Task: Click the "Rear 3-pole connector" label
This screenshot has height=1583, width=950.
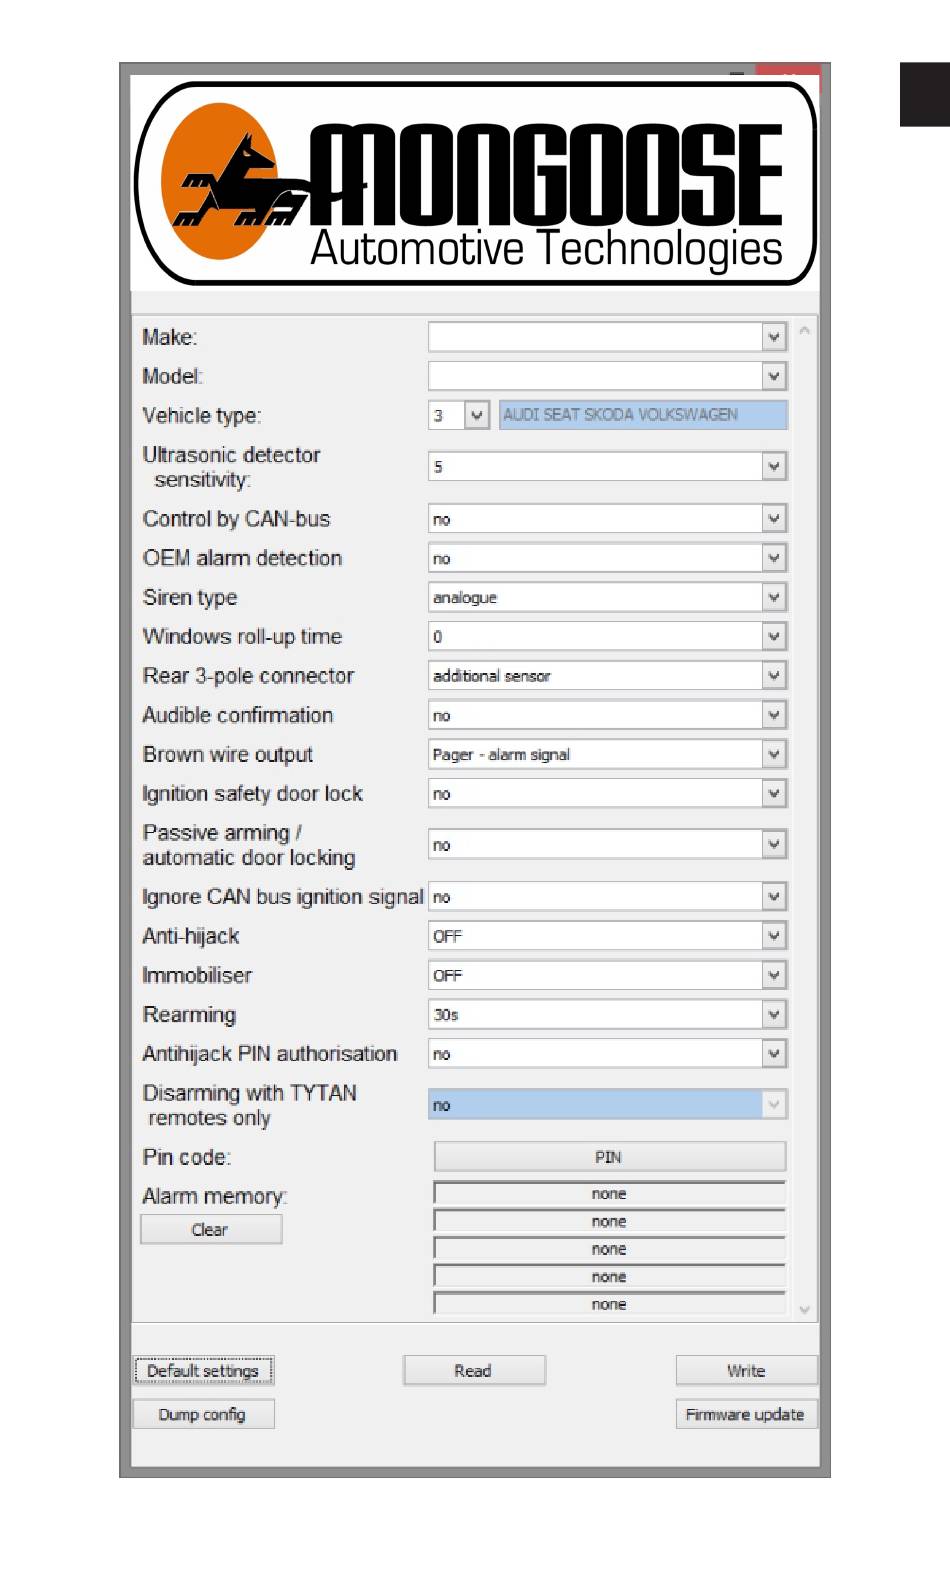Action: tap(249, 676)
